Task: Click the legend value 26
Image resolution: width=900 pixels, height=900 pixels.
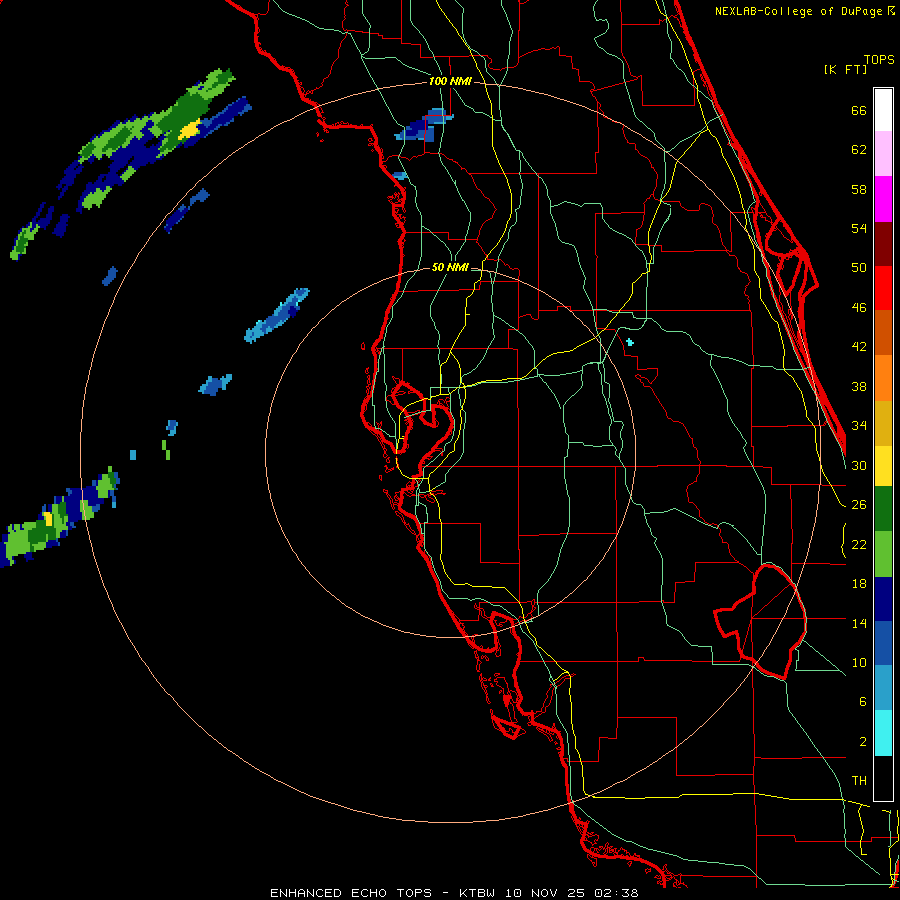Action: (859, 505)
